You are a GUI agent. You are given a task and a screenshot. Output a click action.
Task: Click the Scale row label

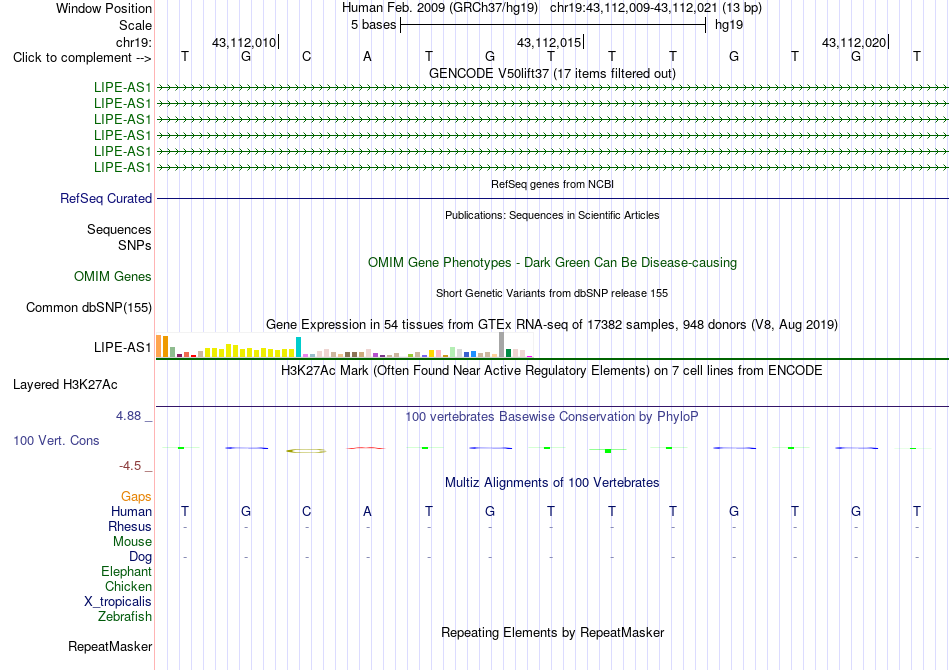pyautogui.click(x=136, y=25)
